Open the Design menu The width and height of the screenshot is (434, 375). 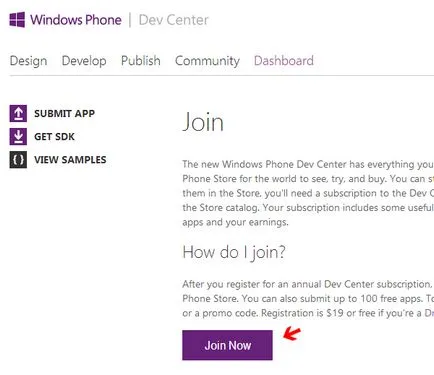(28, 61)
